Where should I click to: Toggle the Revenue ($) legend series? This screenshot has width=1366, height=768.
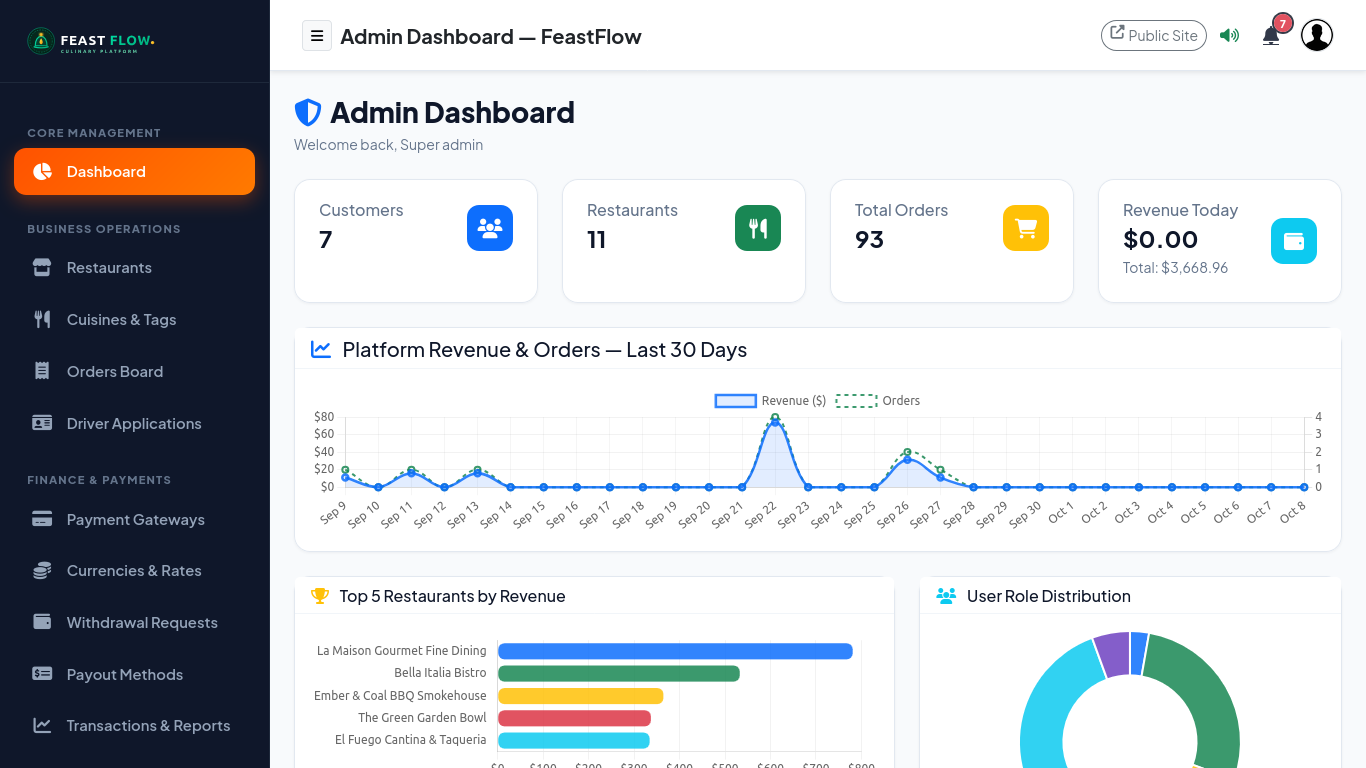coord(770,401)
